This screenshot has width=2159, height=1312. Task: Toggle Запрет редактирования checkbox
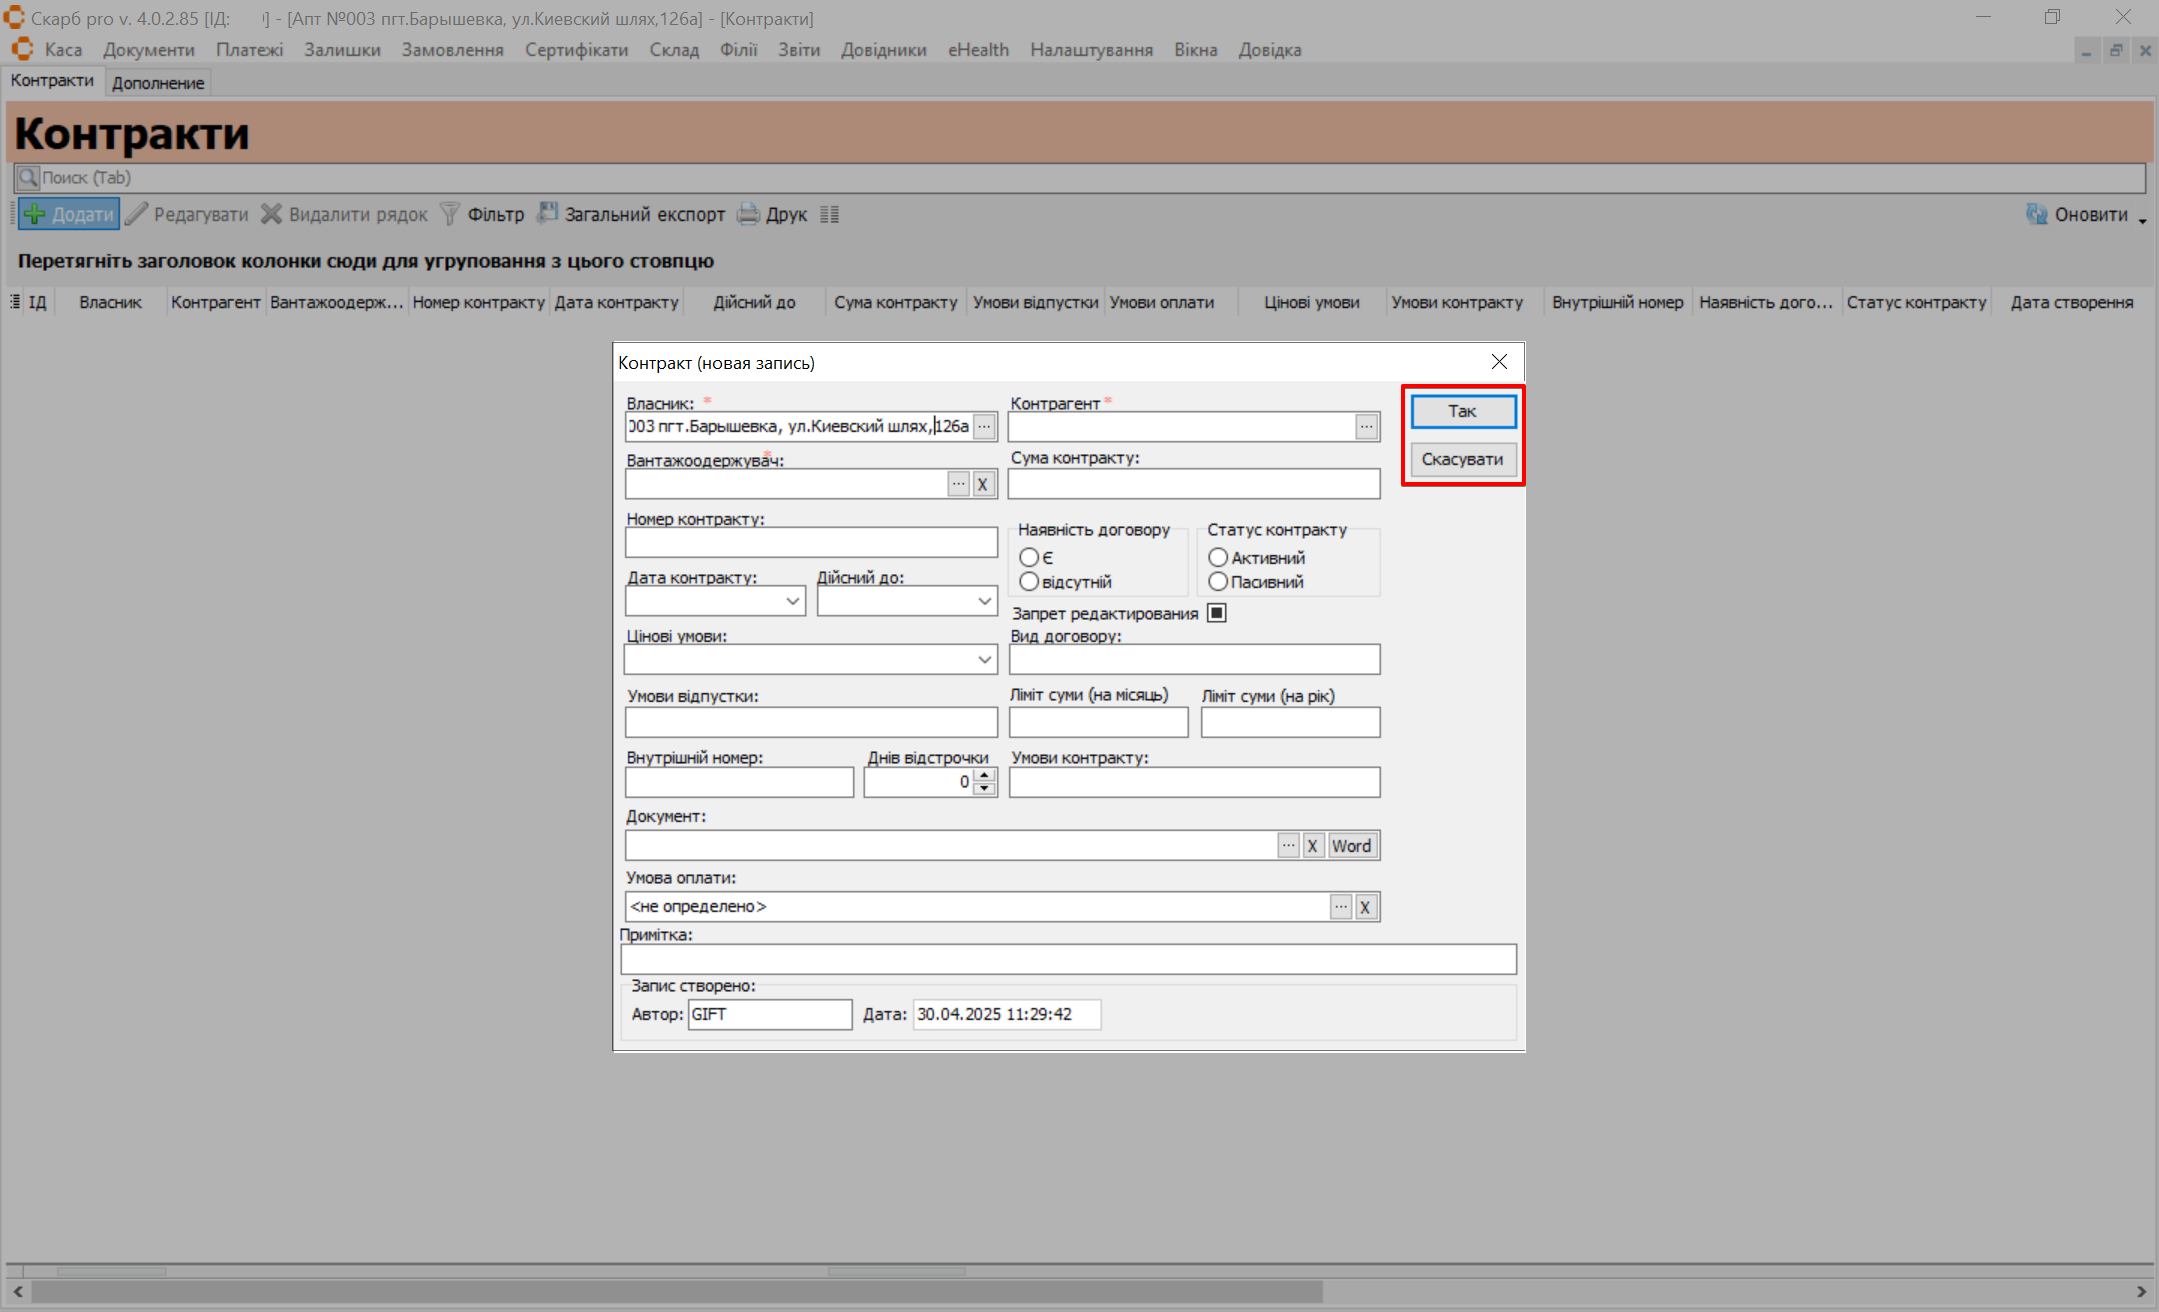(1217, 613)
